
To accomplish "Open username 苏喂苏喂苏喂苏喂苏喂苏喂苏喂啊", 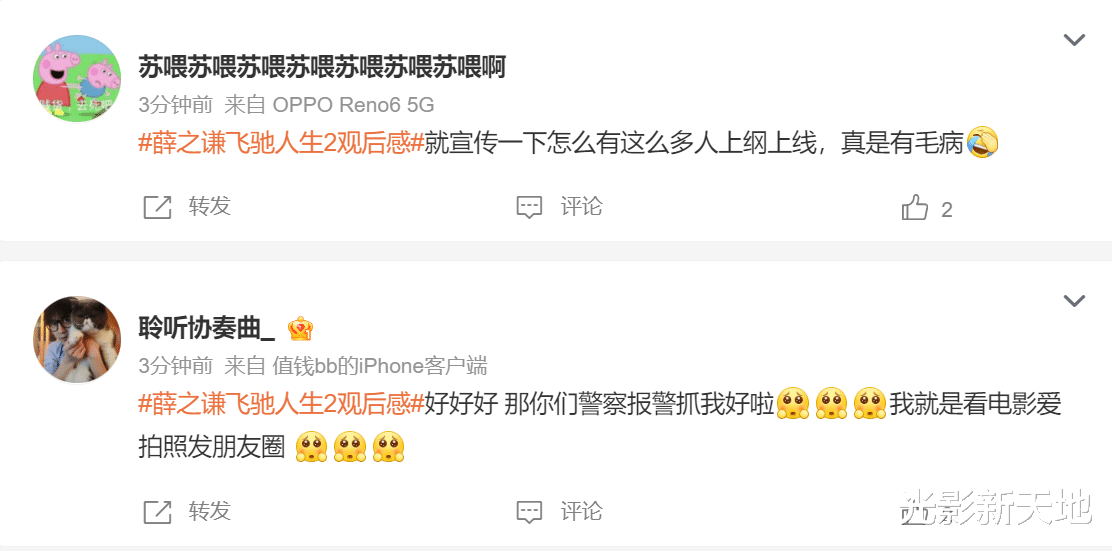I will pos(321,67).
